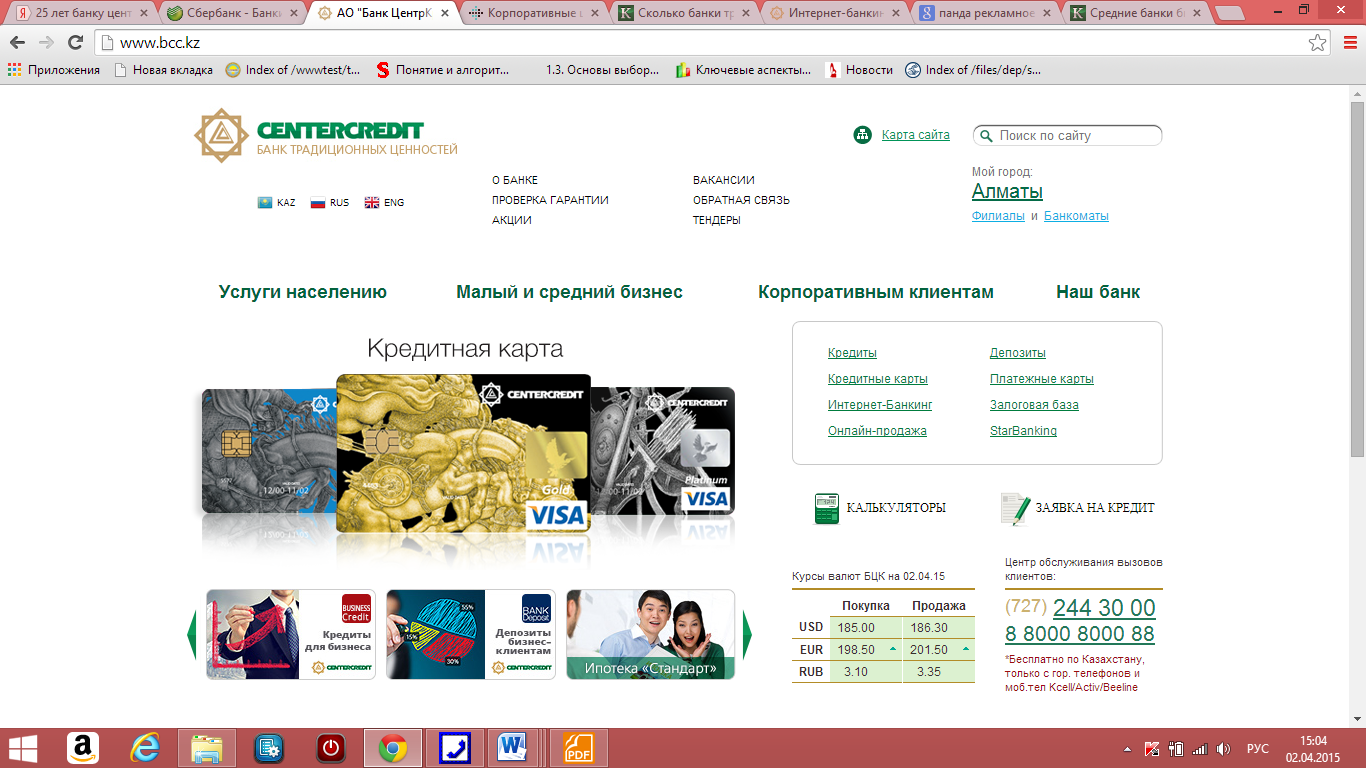Open 'ПРОВЕРКА ГАРАНТИИ' page
The image size is (1366, 768).
[x=550, y=200]
